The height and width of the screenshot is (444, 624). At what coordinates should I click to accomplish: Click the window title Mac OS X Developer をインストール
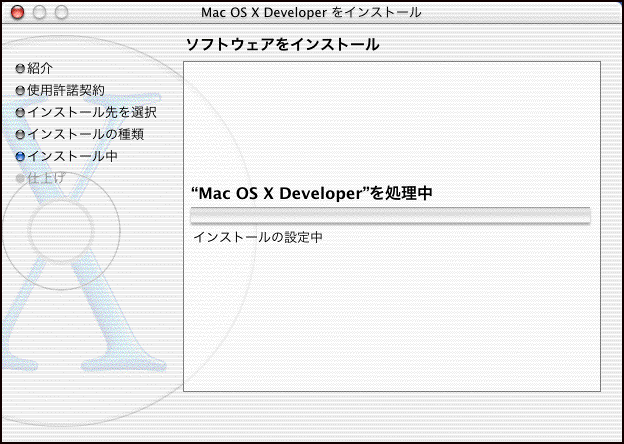(311, 12)
